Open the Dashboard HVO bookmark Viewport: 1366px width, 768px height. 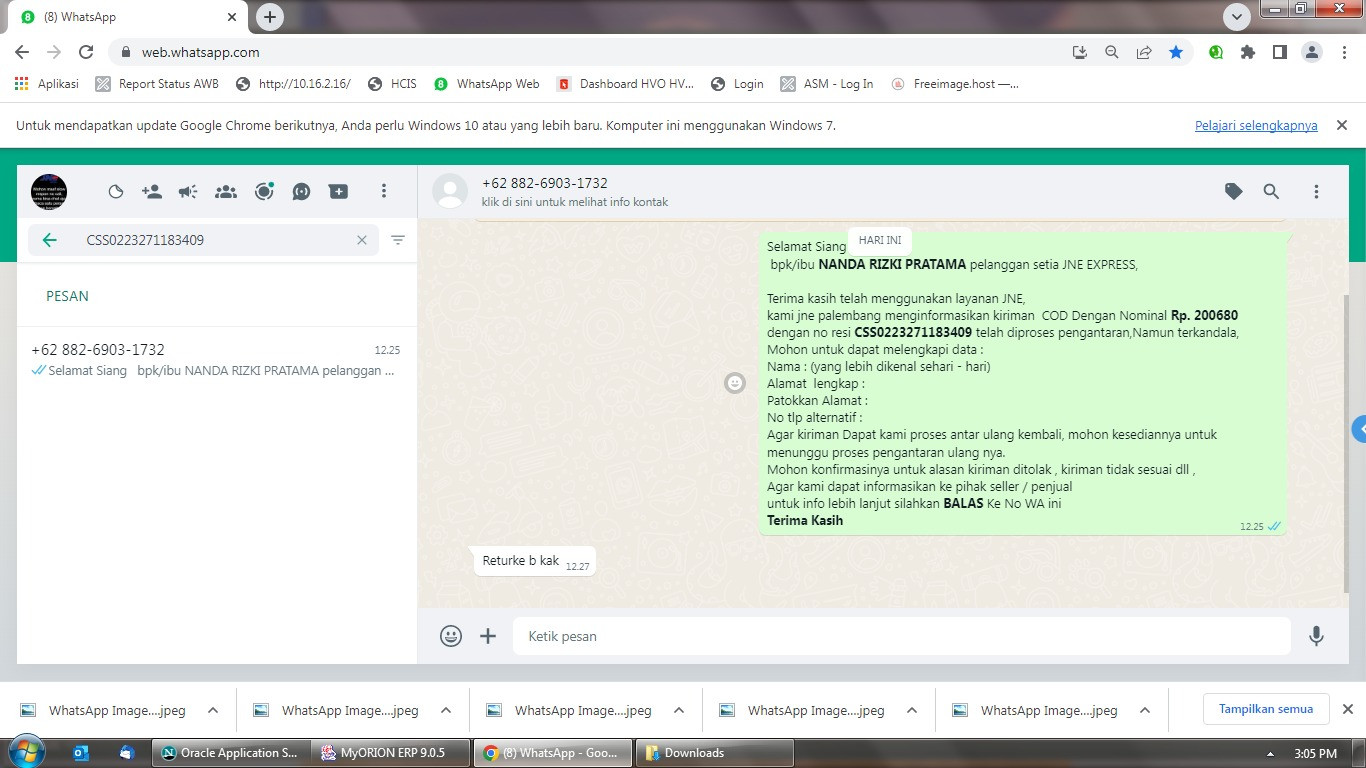pos(625,84)
